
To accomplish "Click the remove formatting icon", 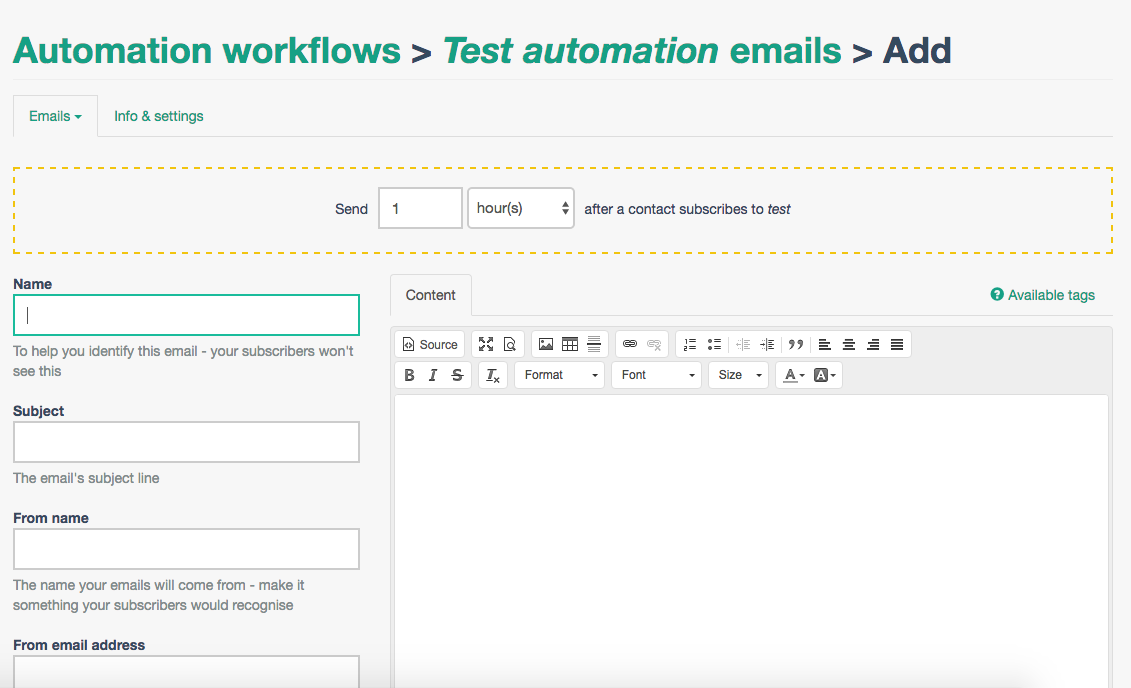I will [x=492, y=375].
